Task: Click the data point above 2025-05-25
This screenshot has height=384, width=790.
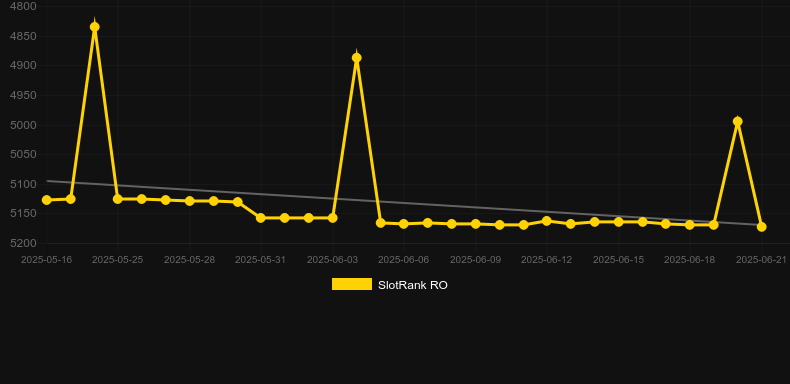Action: pyautogui.click(x=118, y=199)
